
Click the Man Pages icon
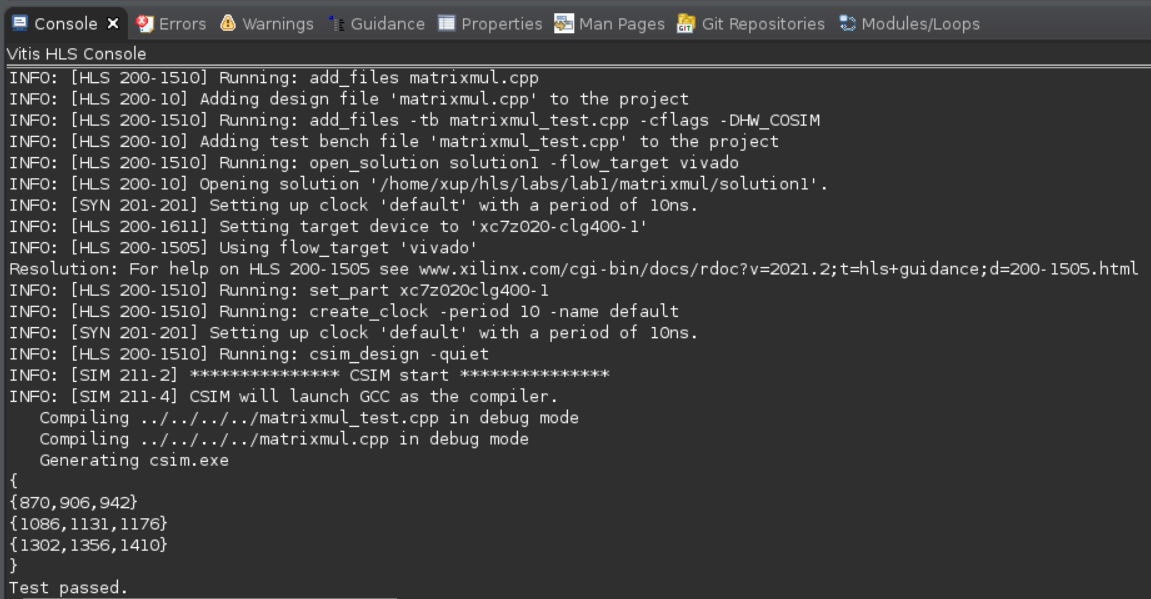[563, 23]
